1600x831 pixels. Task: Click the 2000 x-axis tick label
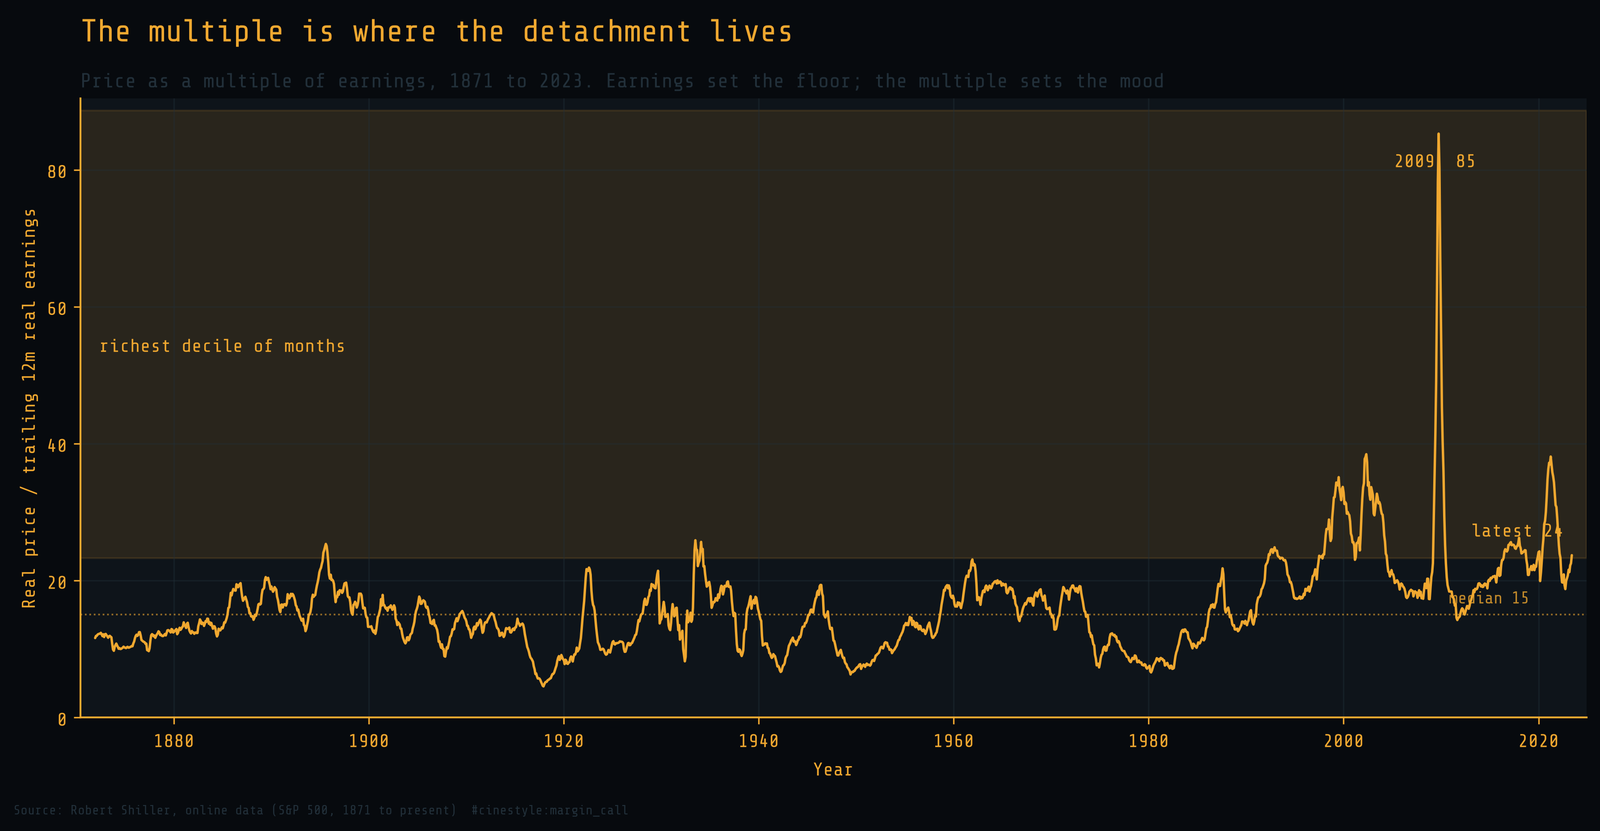[x=1343, y=741]
